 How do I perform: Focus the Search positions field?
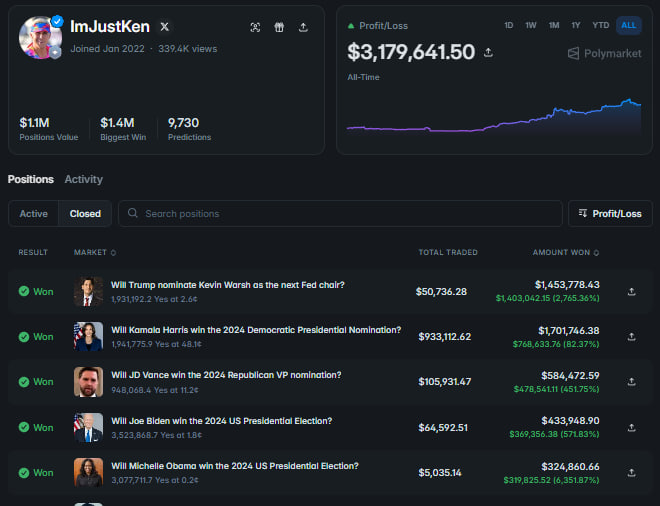coord(340,213)
